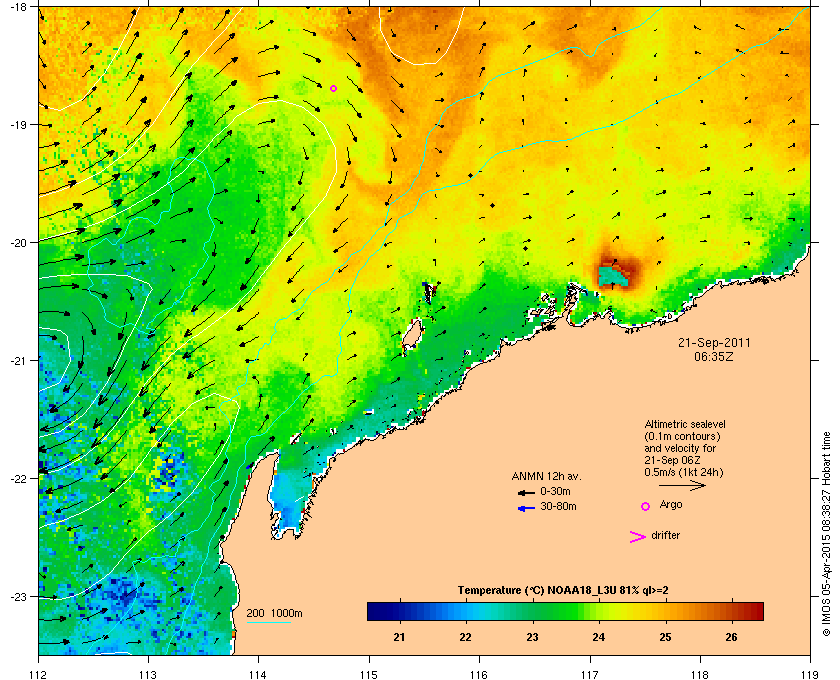Click the cyan 200 1000m isobath legend line

point(268,622)
